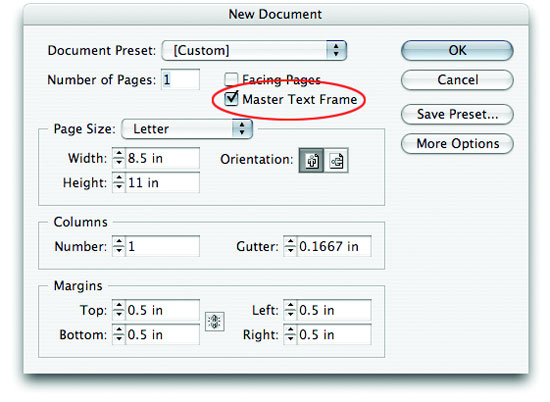Viewport: 550px width, 402px height.
Task: Enable the Facing Pages checkbox
Action: point(231,79)
